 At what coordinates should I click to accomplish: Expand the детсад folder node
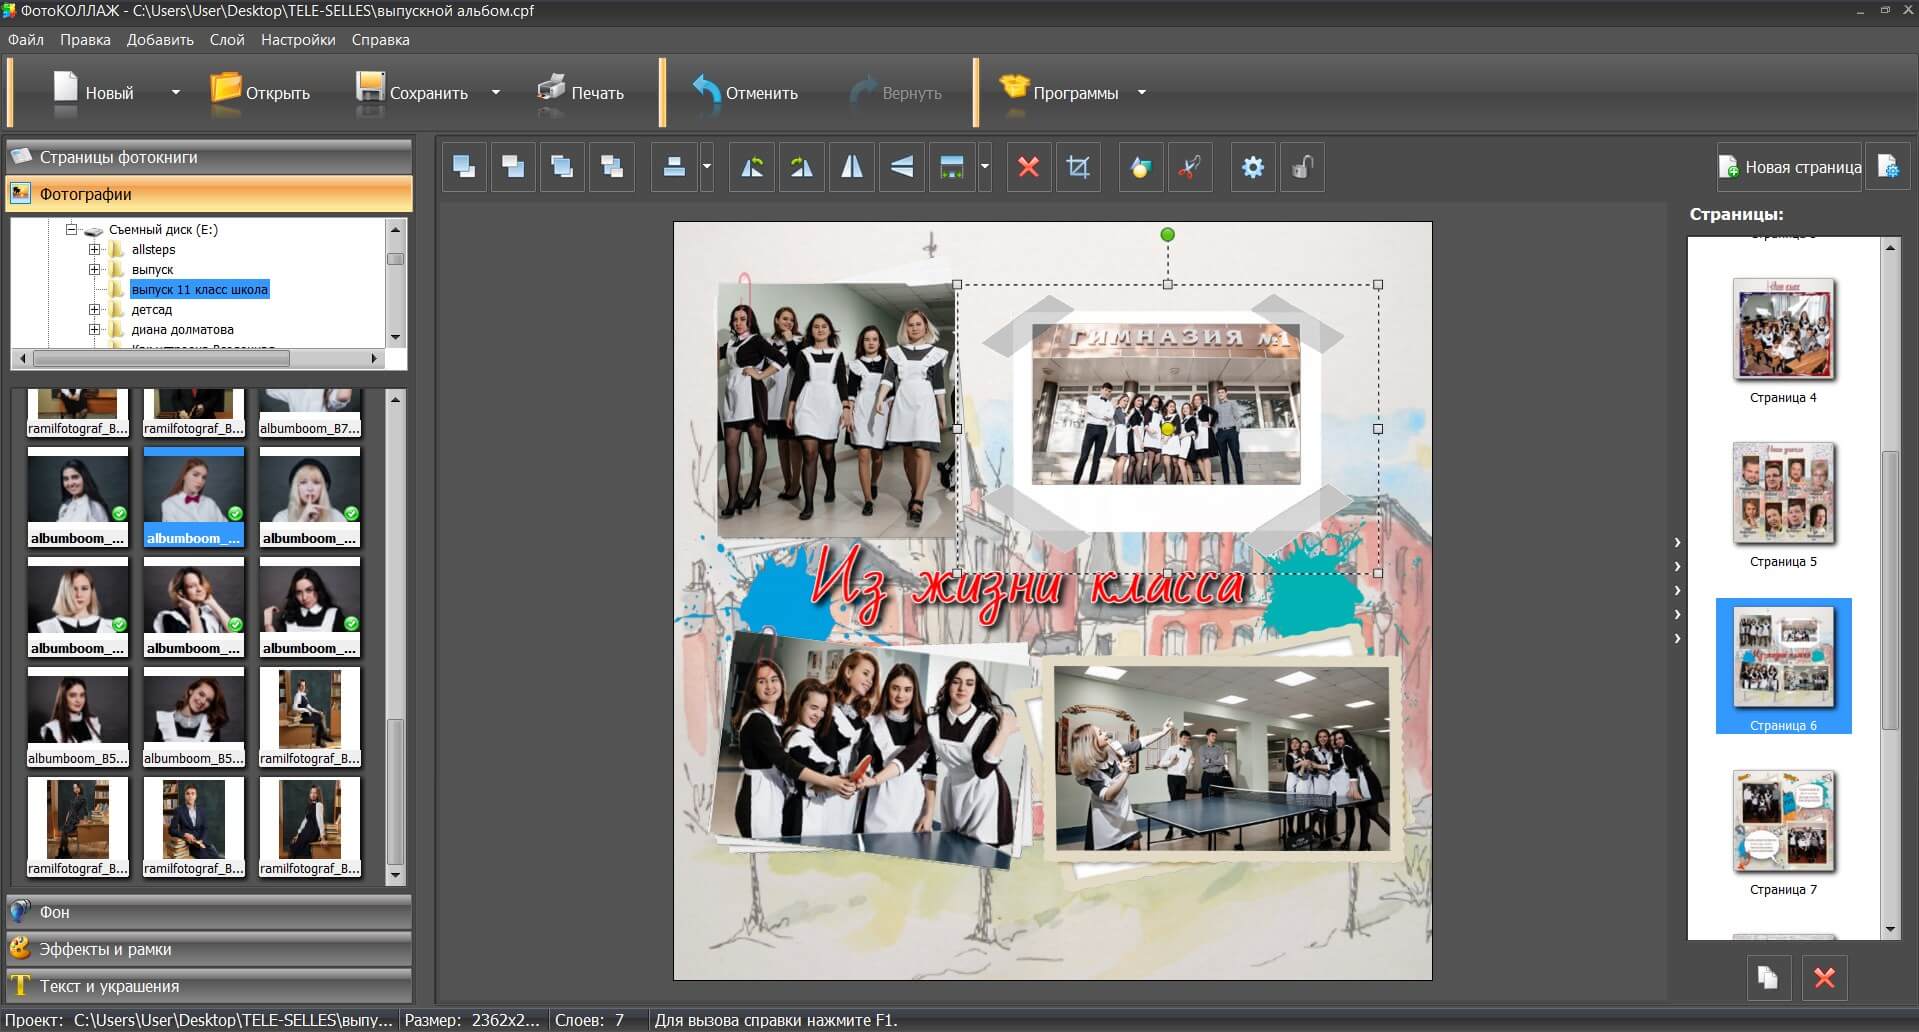pyautogui.click(x=94, y=309)
